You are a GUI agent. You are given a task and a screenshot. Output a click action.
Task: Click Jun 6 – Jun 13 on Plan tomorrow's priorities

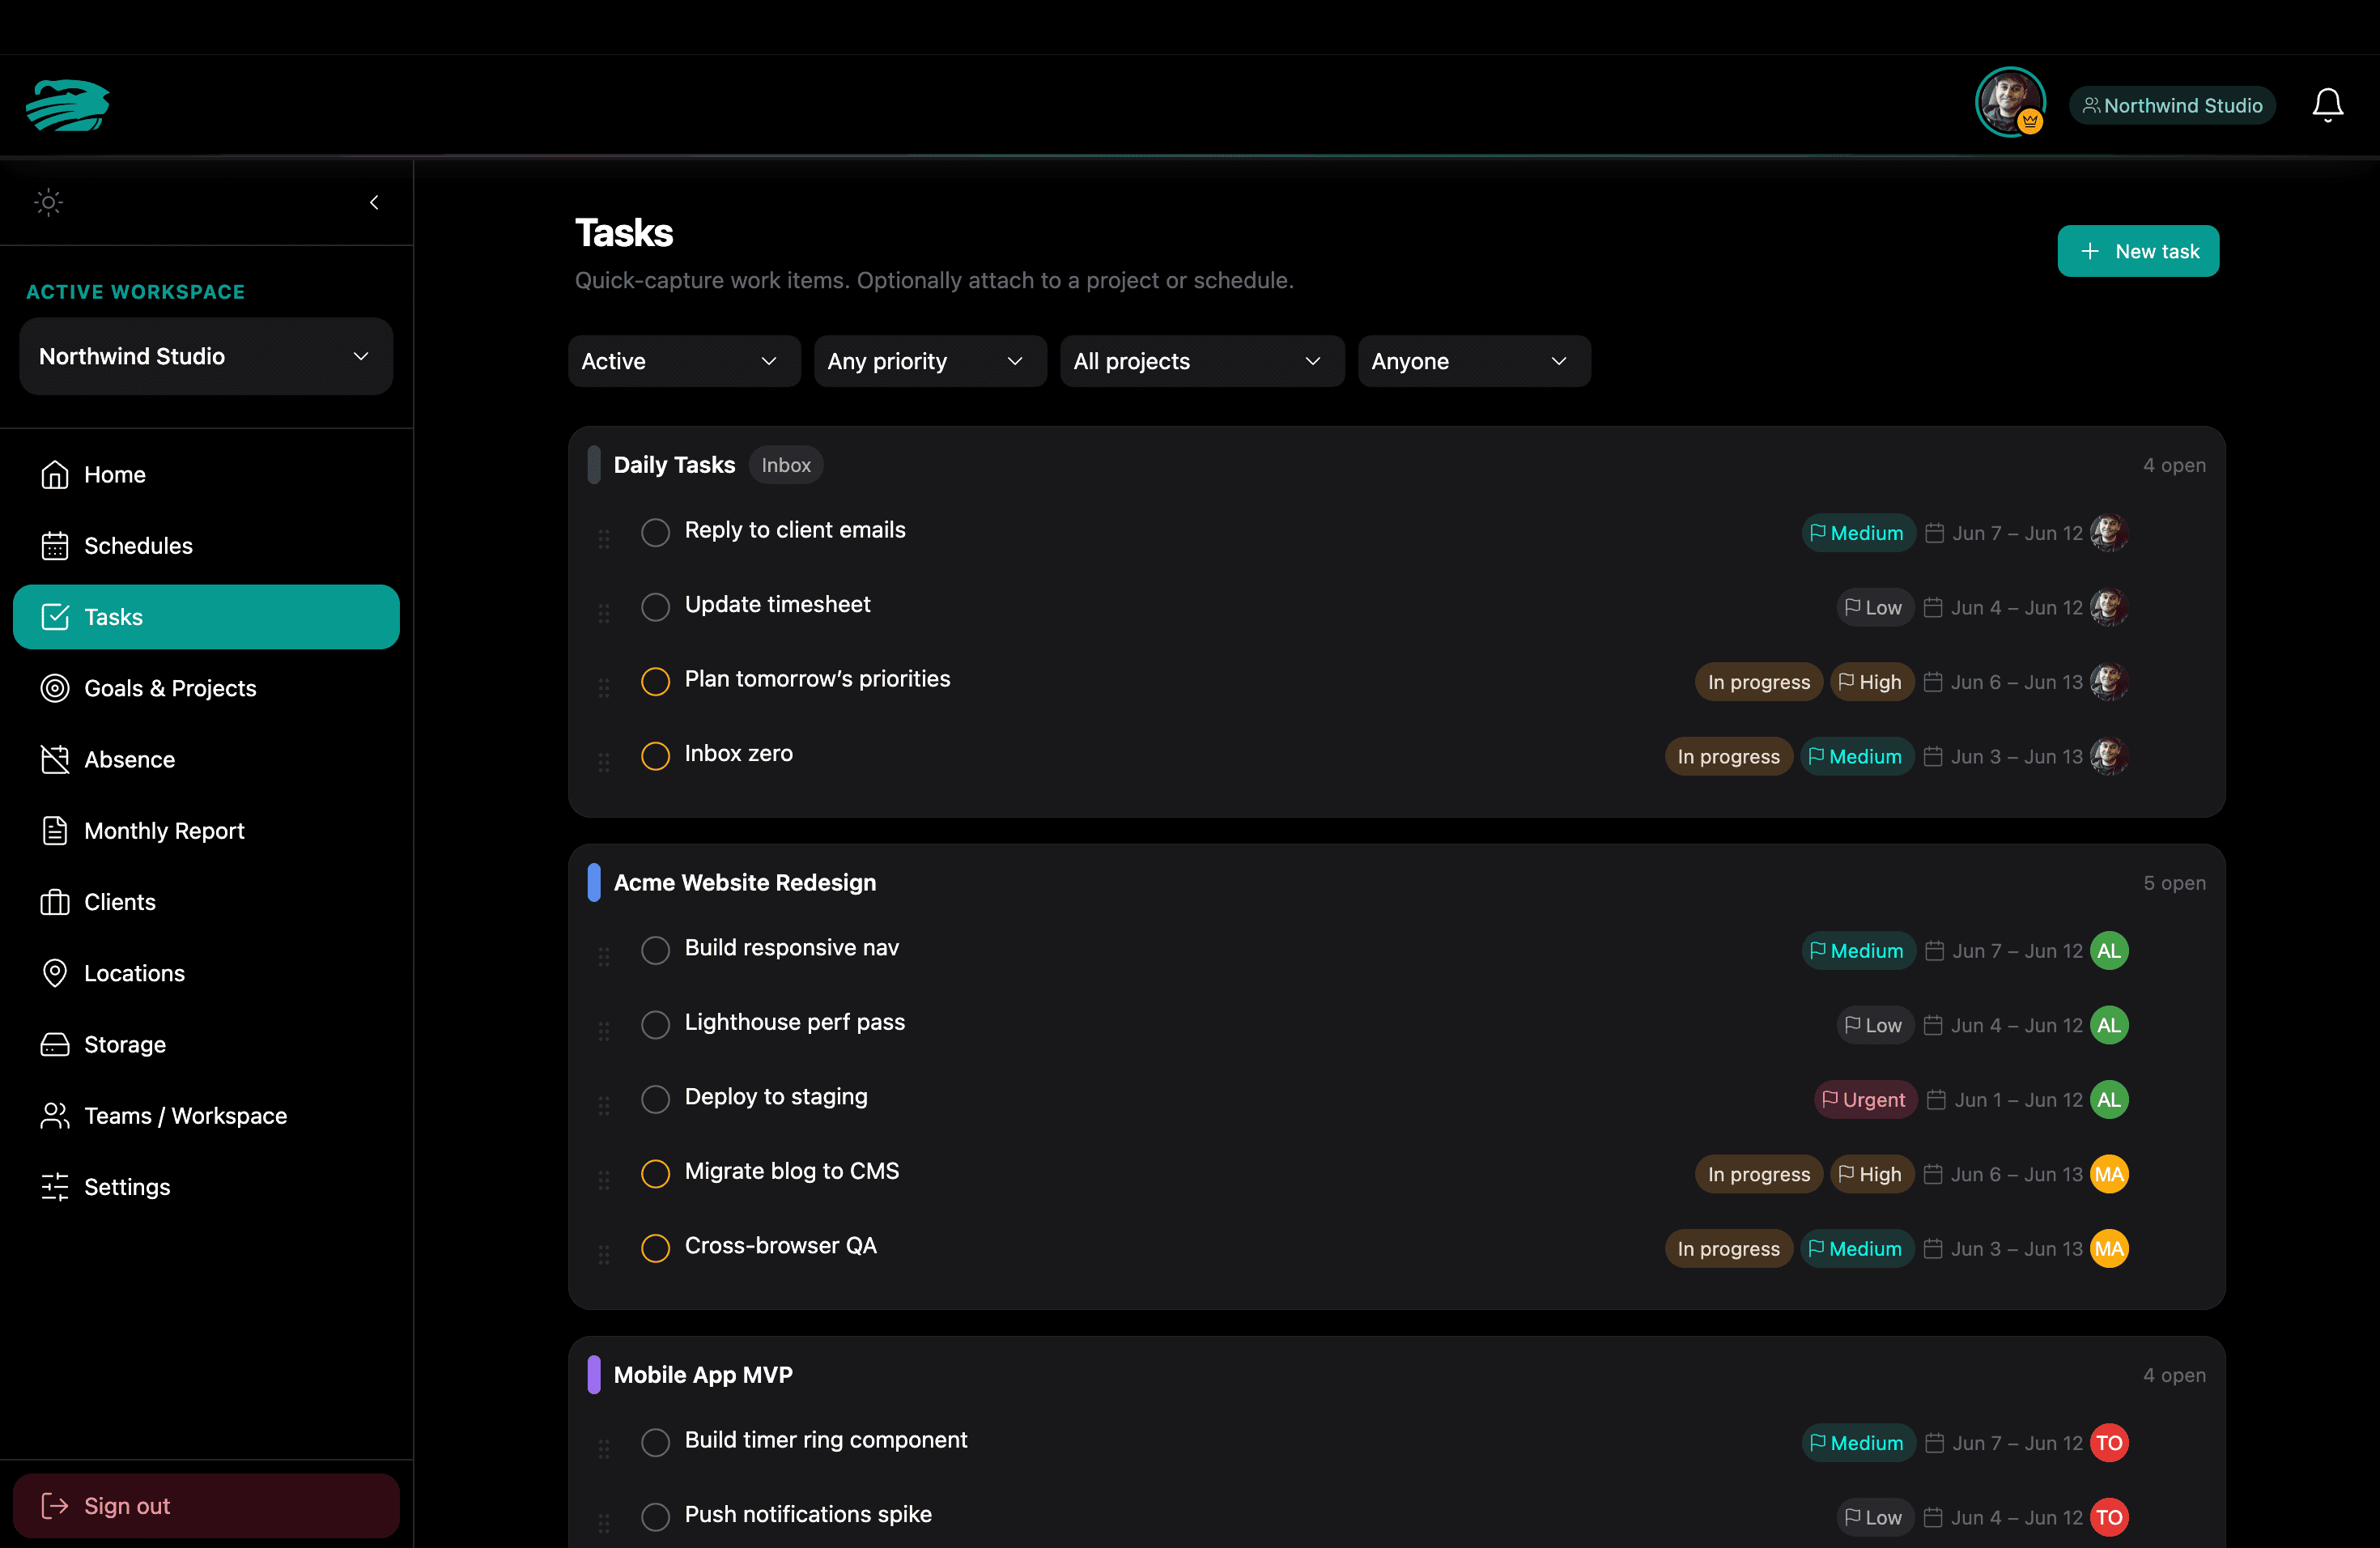[2016, 682]
